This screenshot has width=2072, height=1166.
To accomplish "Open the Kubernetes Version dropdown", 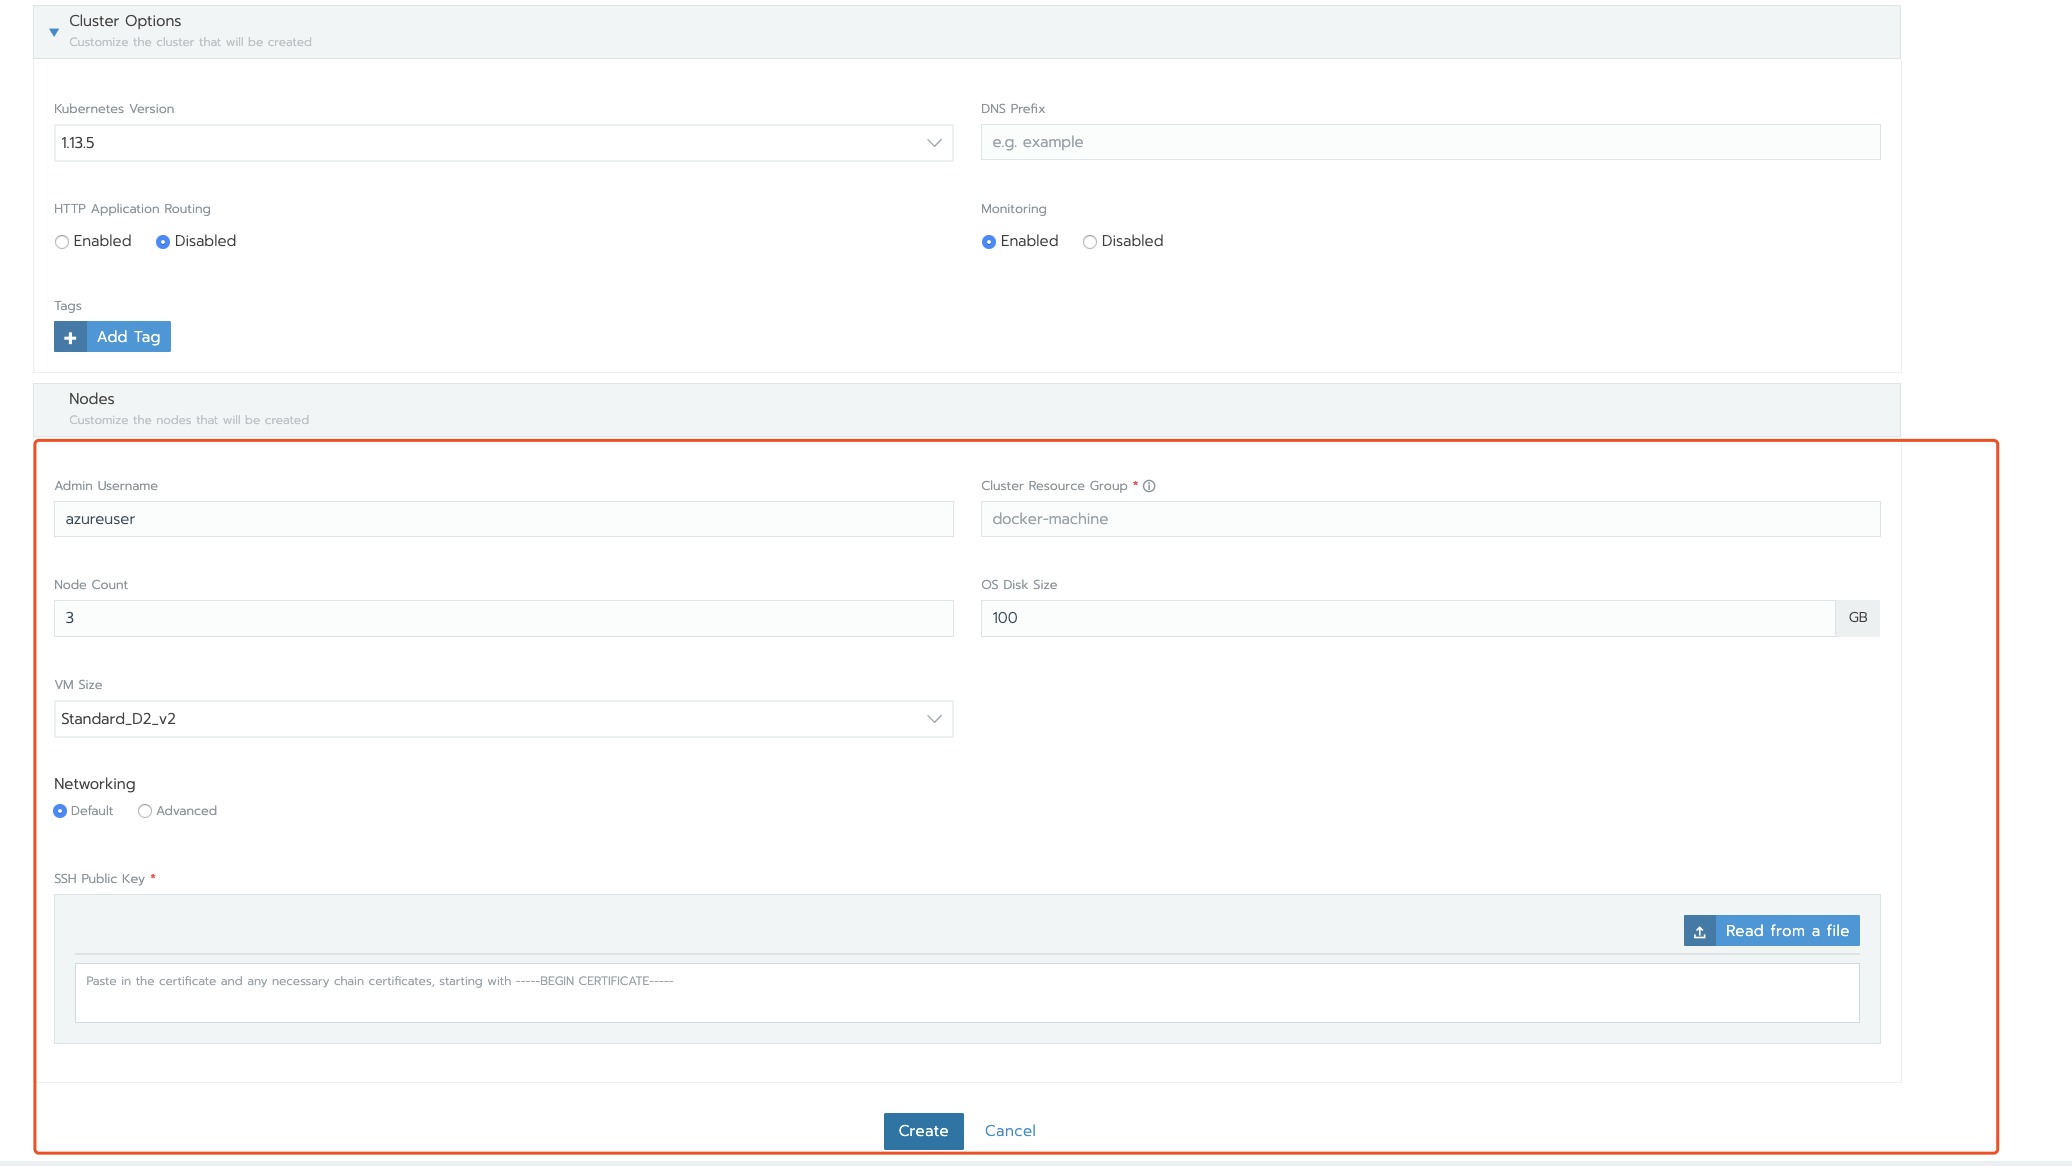I will tap(503, 143).
